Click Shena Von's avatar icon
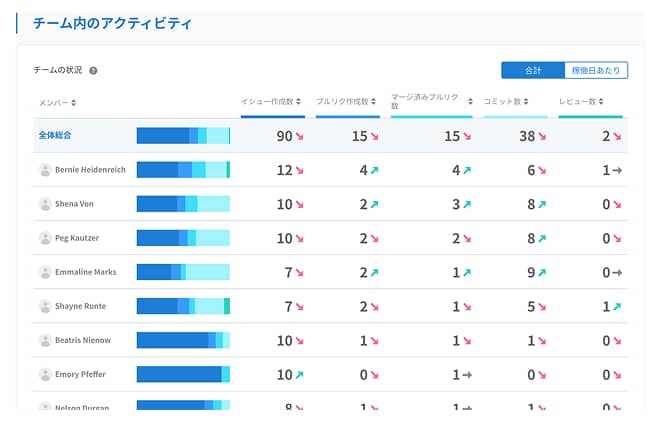The image size is (662, 422). [x=45, y=204]
